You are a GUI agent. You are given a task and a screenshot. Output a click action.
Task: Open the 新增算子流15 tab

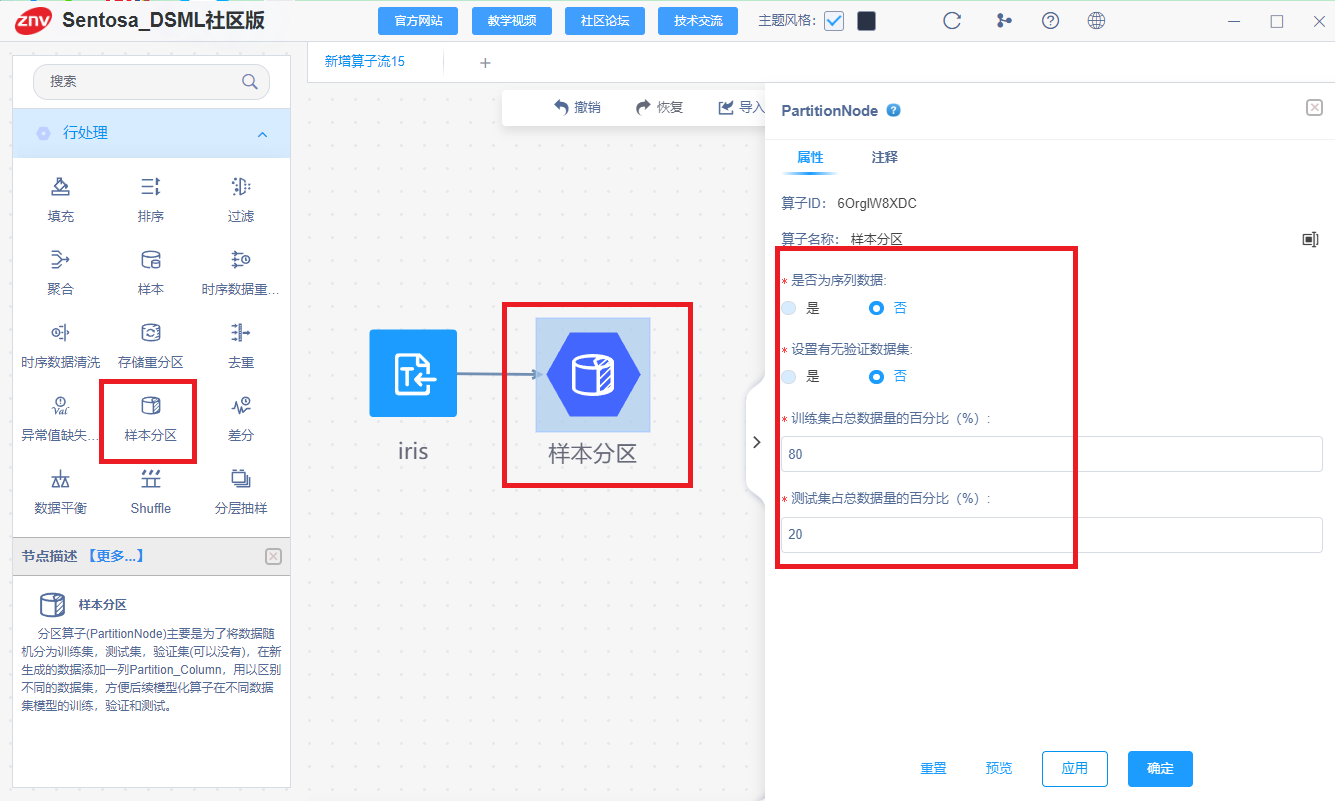pos(365,62)
